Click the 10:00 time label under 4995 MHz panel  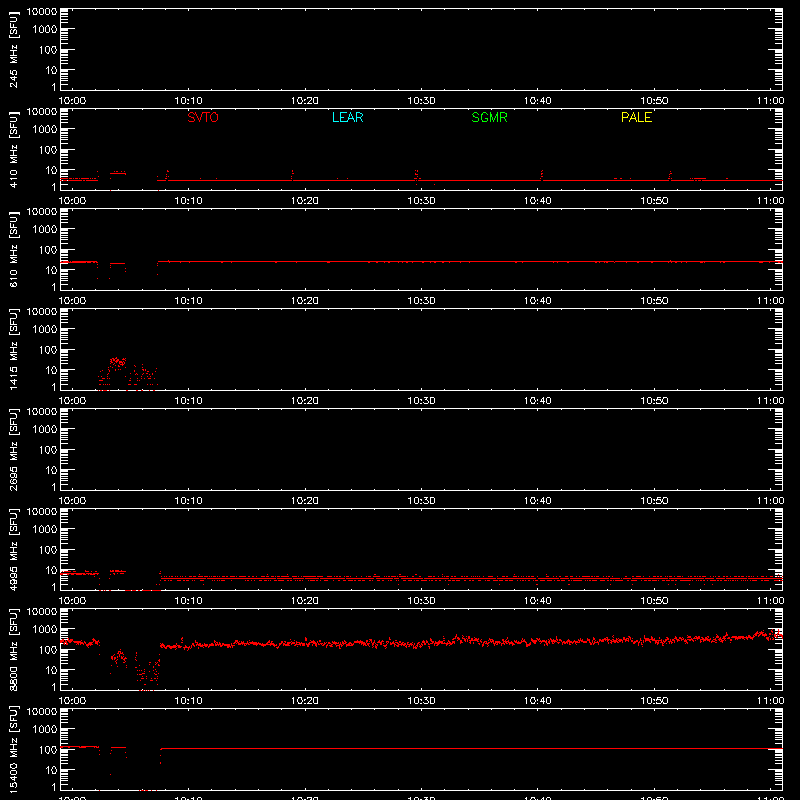(72, 601)
